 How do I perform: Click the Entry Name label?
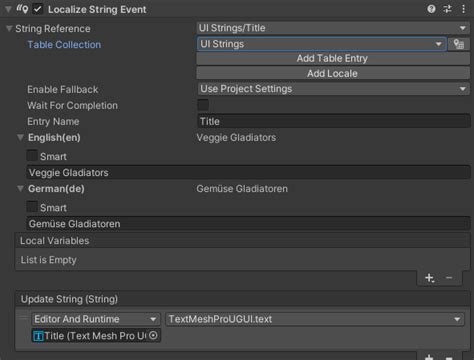click(x=53, y=121)
